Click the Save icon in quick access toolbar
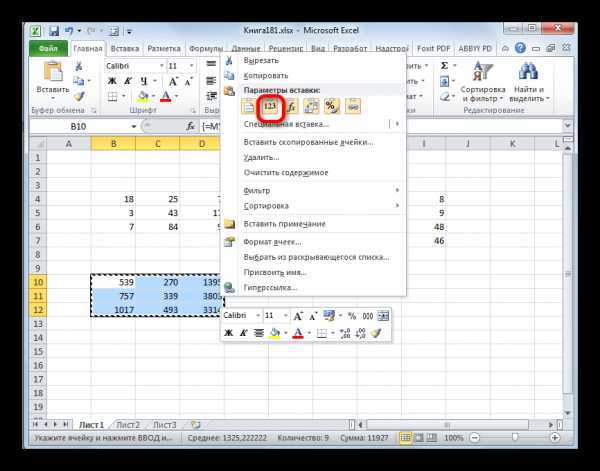 click(x=54, y=31)
